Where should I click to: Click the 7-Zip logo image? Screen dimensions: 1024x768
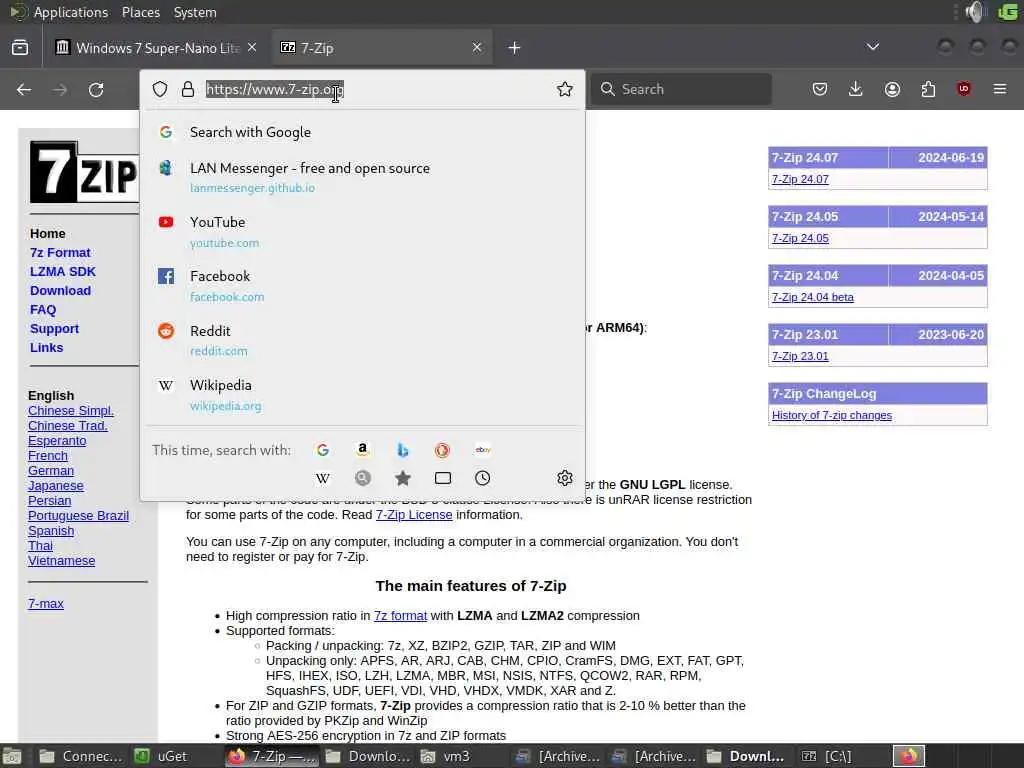(84, 172)
